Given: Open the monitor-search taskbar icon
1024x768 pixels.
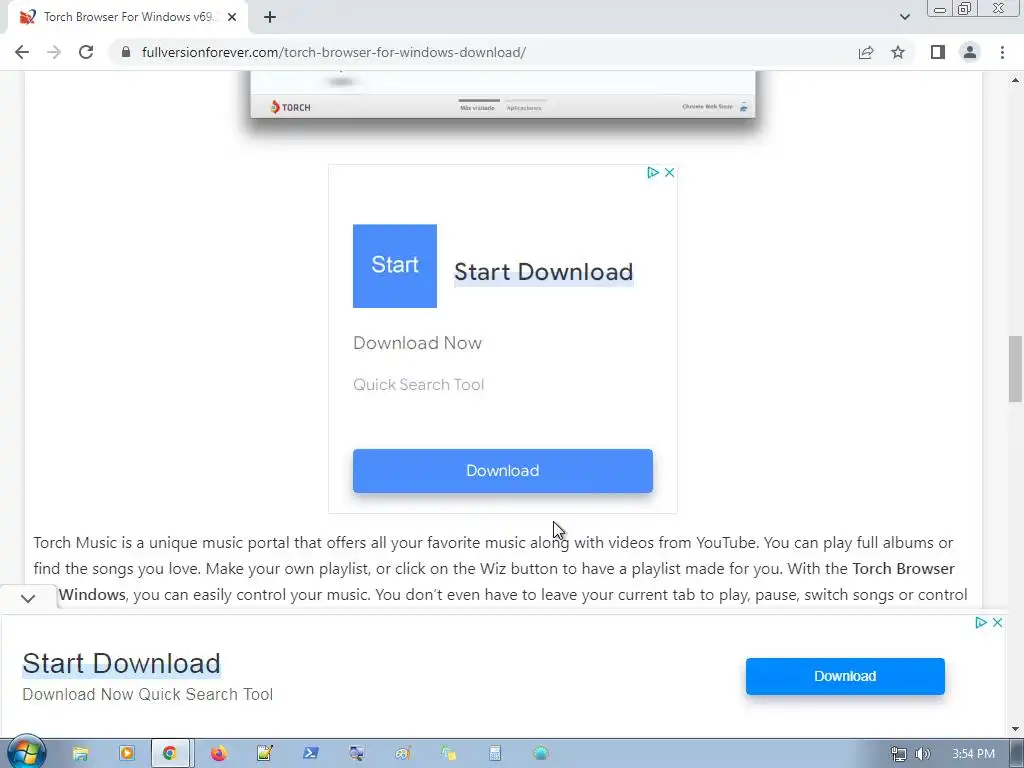Looking at the screenshot, I should coord(357,754).
